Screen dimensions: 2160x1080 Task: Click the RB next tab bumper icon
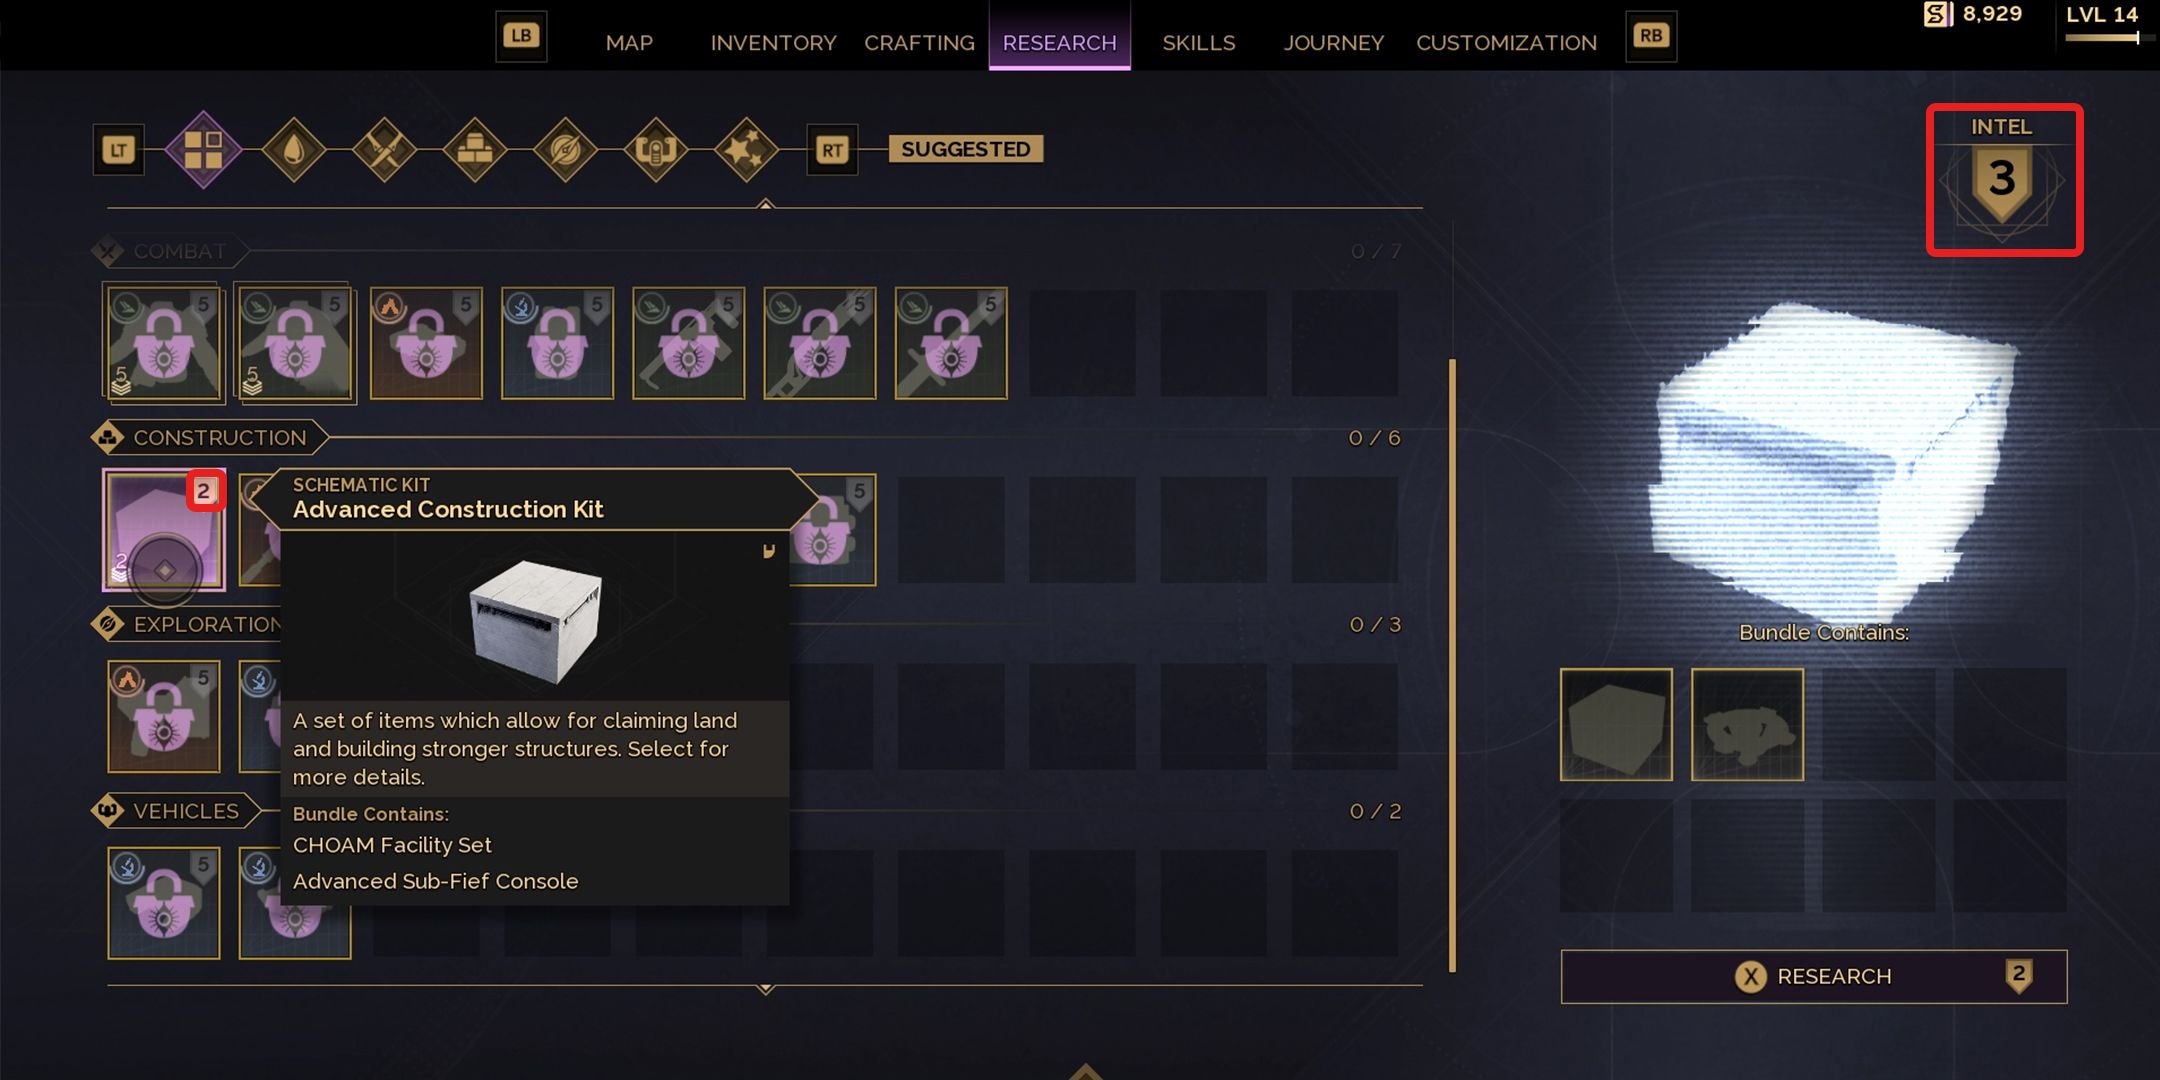click(1651, 36)
